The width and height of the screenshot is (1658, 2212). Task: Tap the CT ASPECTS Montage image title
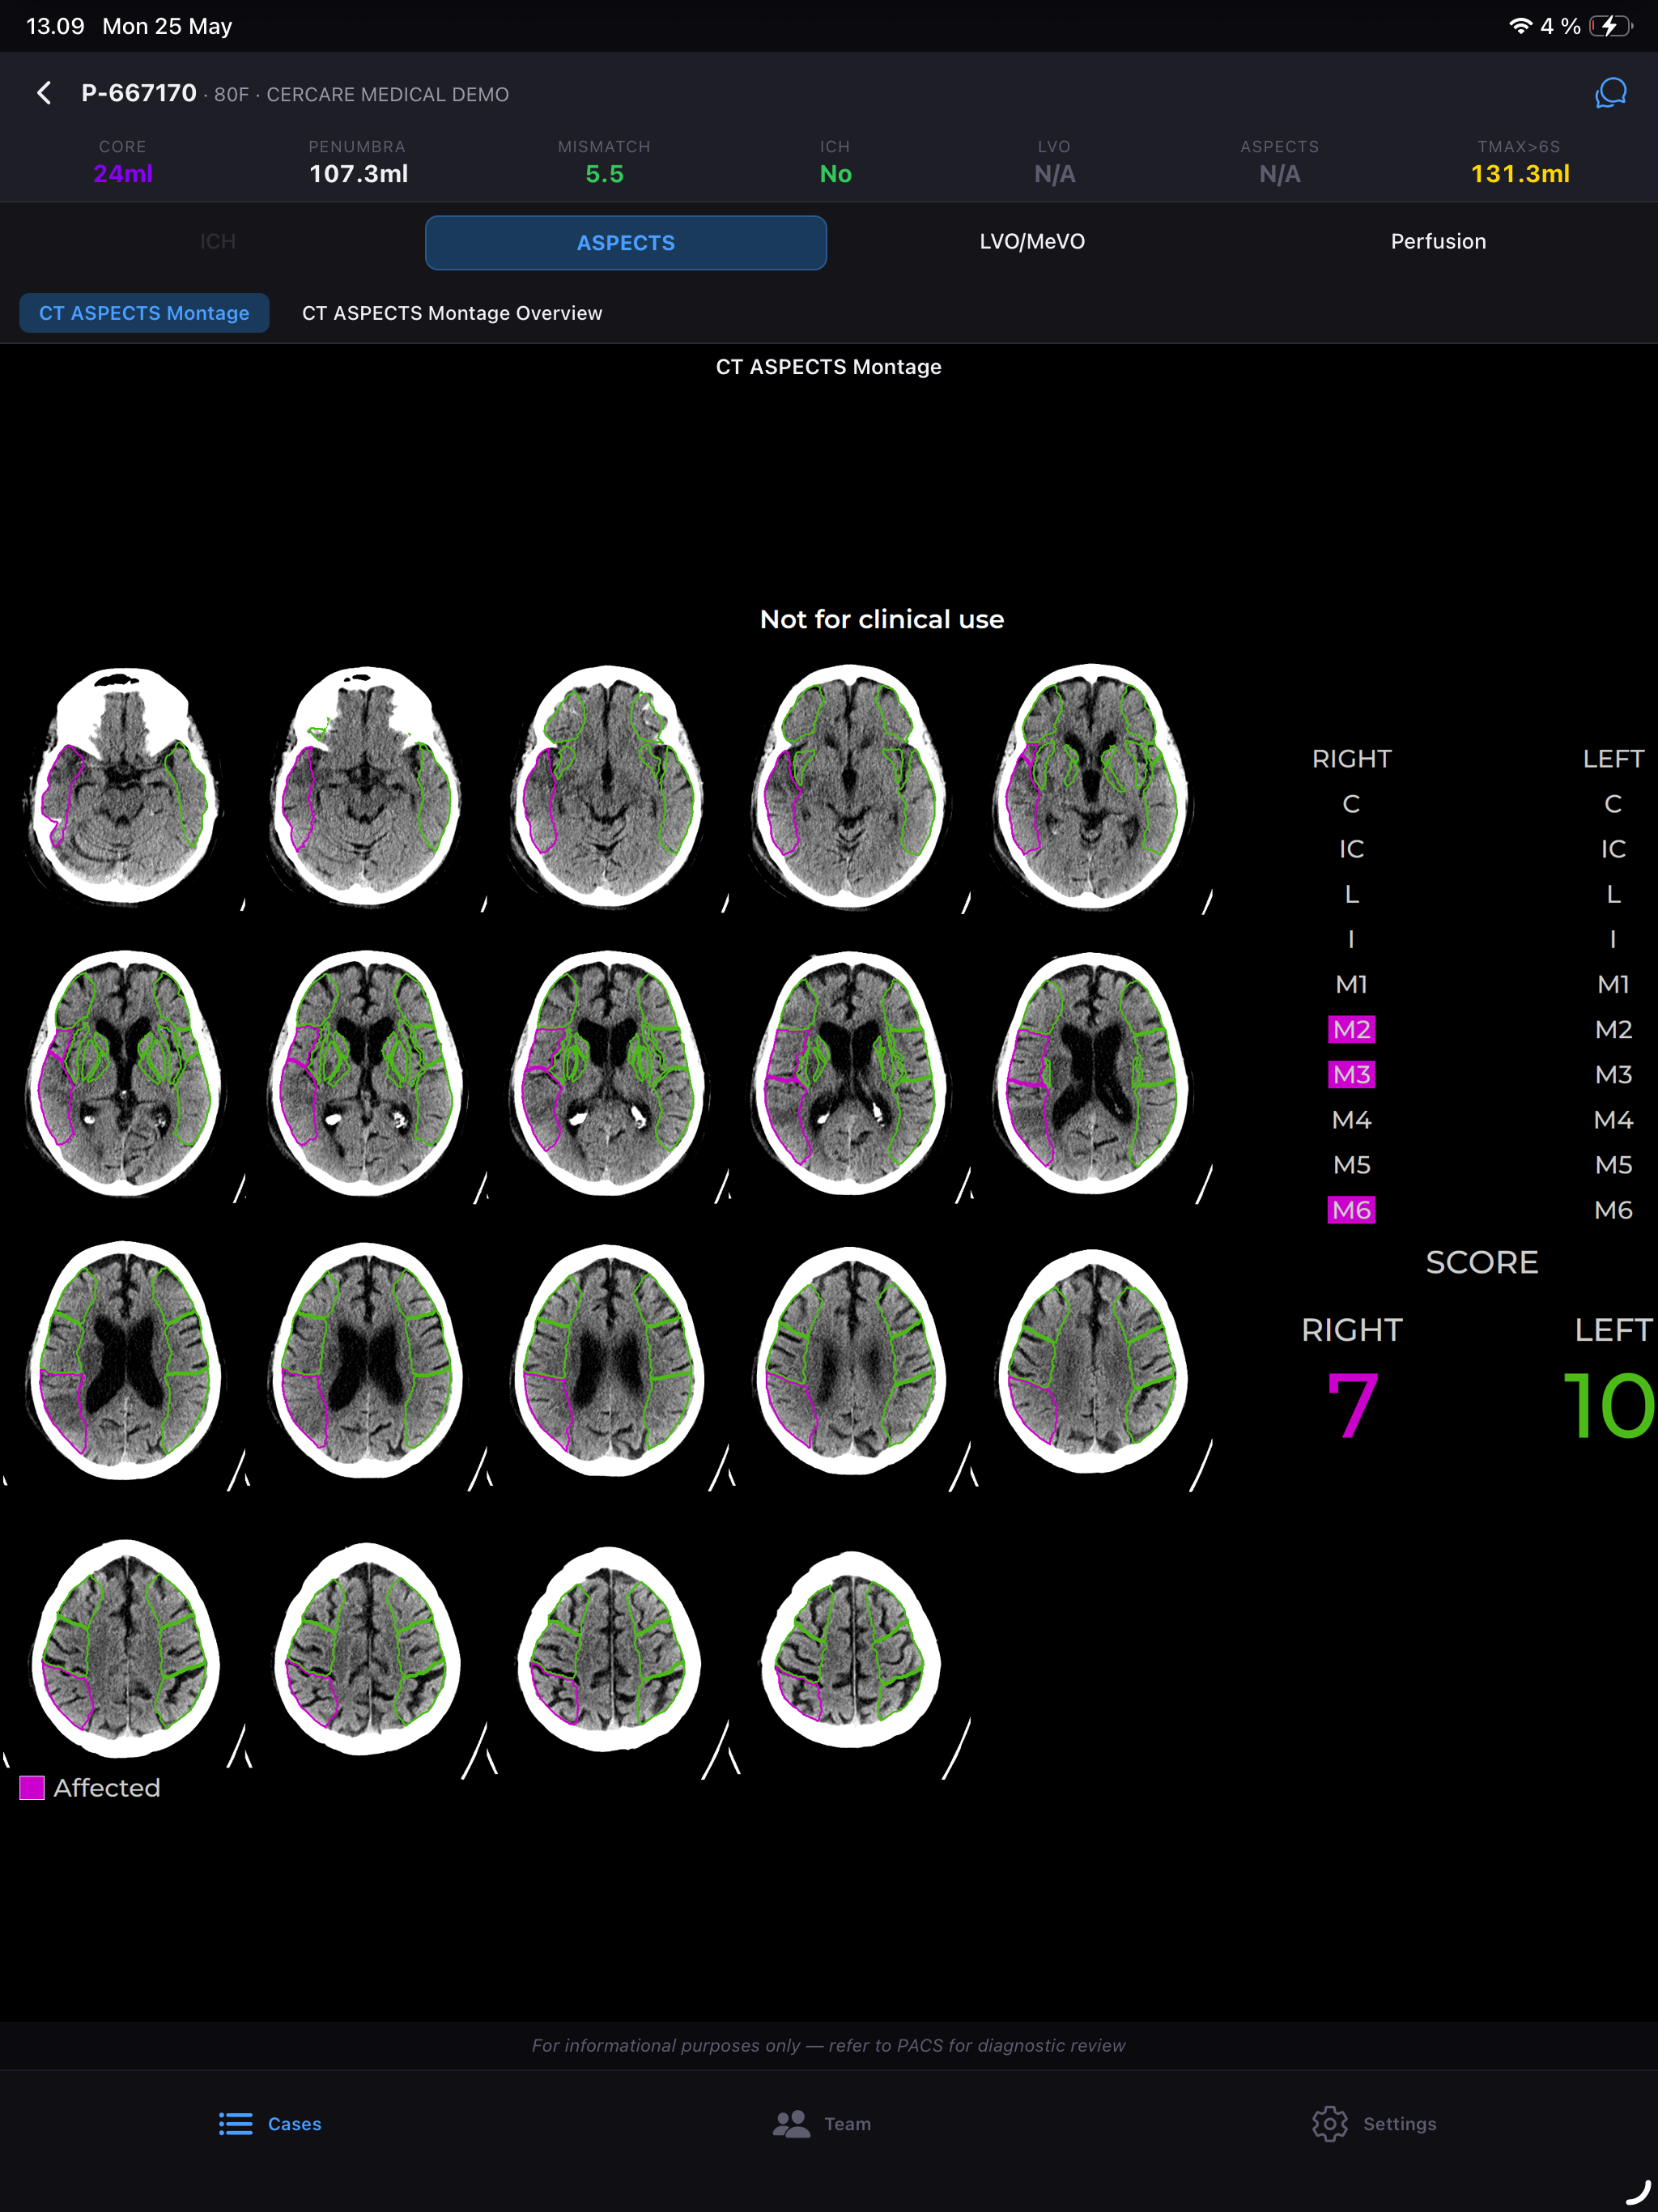(x=828, y=367)
